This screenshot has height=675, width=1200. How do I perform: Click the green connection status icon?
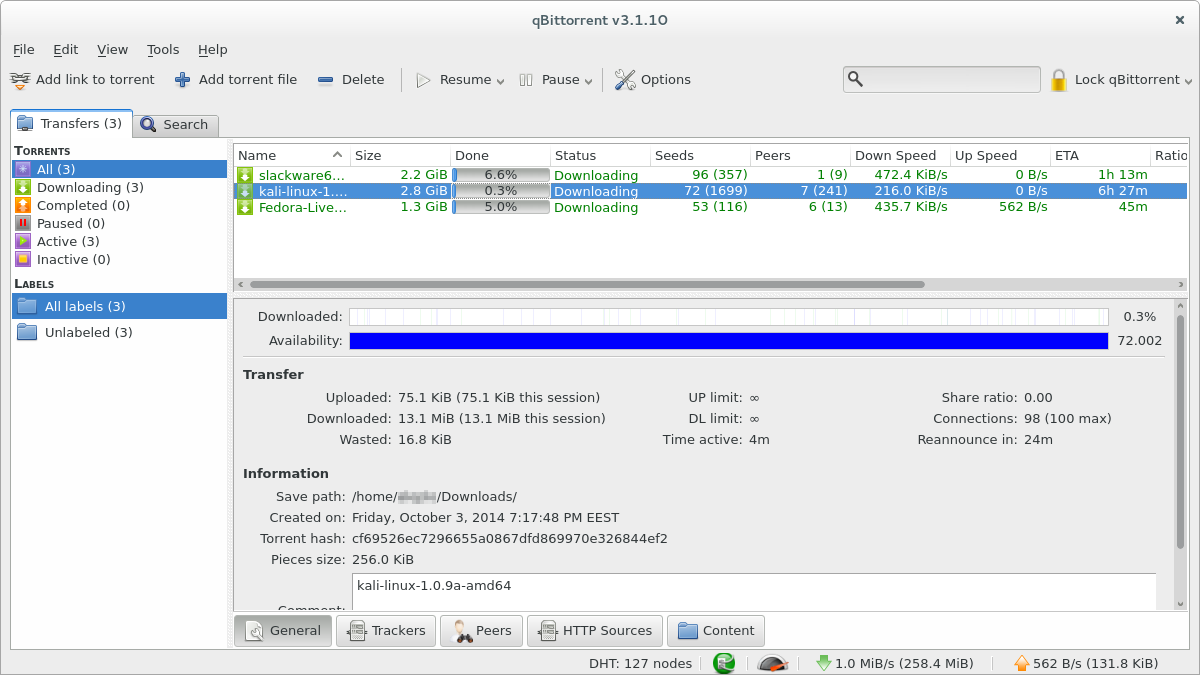(724, 663)
